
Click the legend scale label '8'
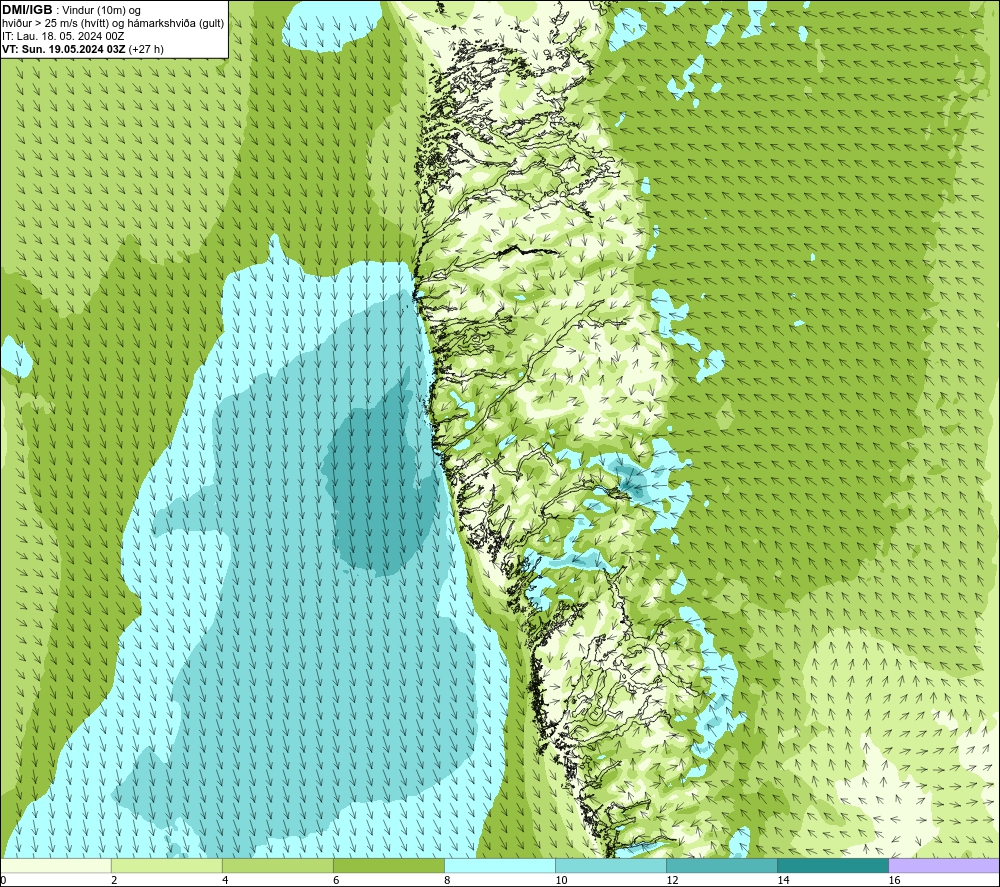click(x=447, y=881)
